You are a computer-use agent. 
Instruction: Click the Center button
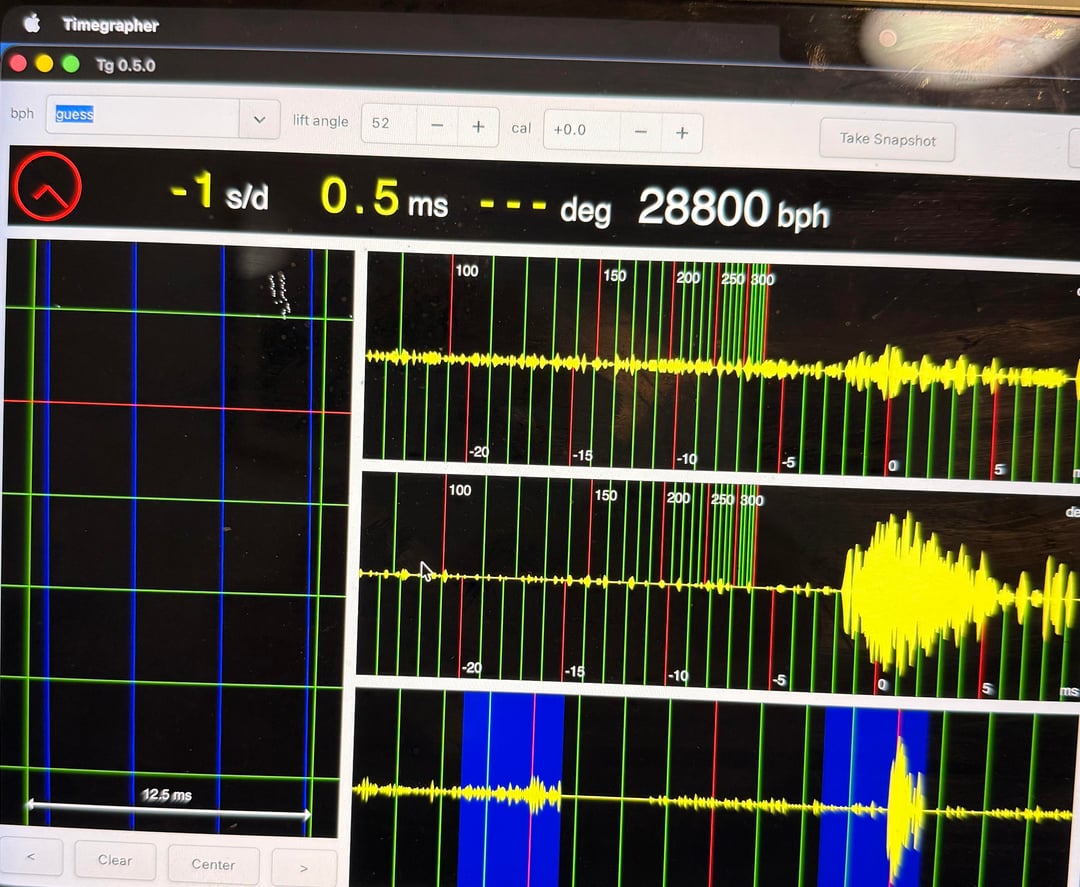214,864
